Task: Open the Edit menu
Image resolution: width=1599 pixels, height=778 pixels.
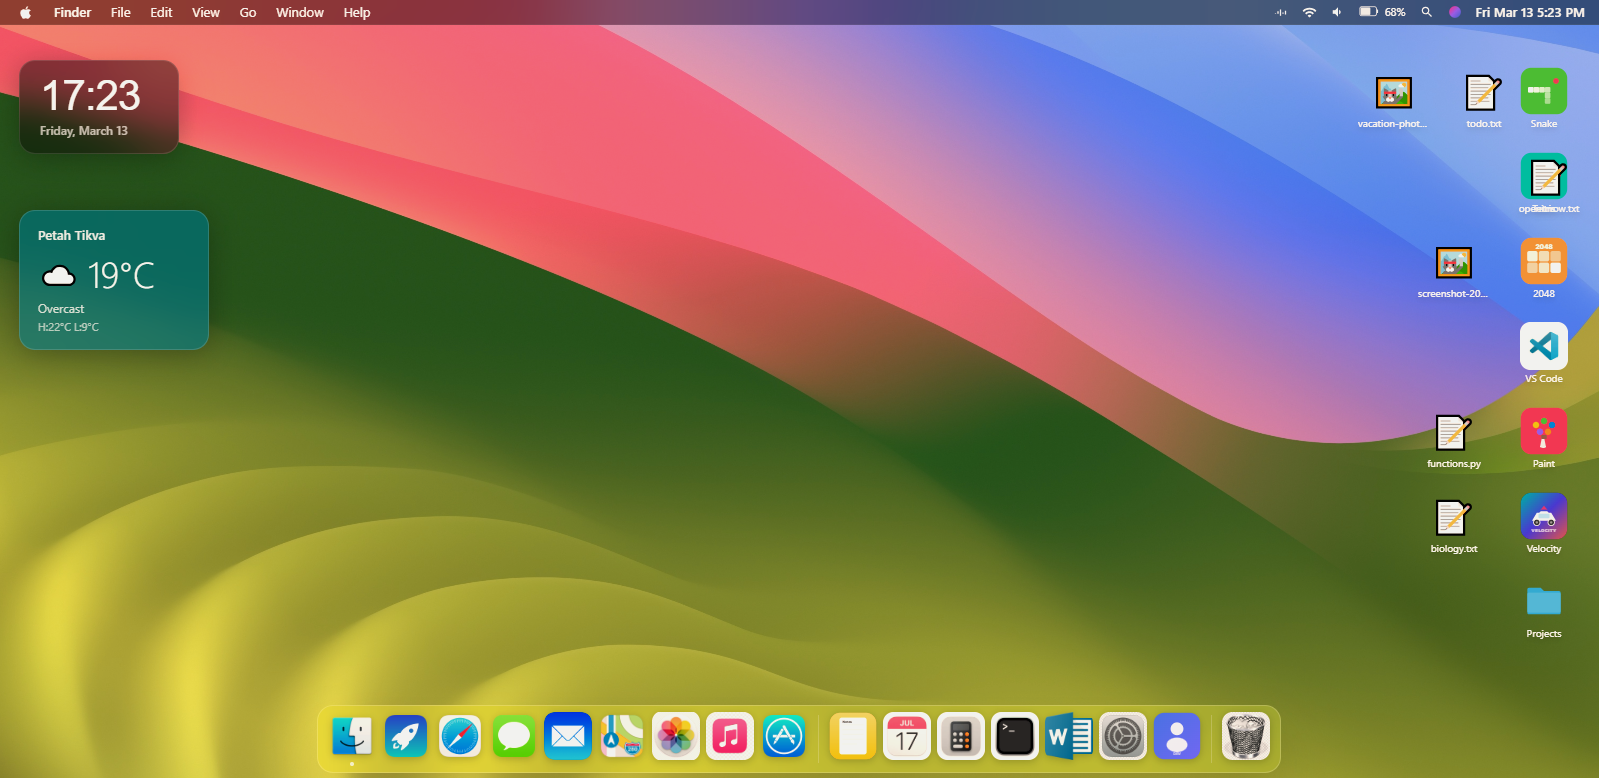Action: 161,12
